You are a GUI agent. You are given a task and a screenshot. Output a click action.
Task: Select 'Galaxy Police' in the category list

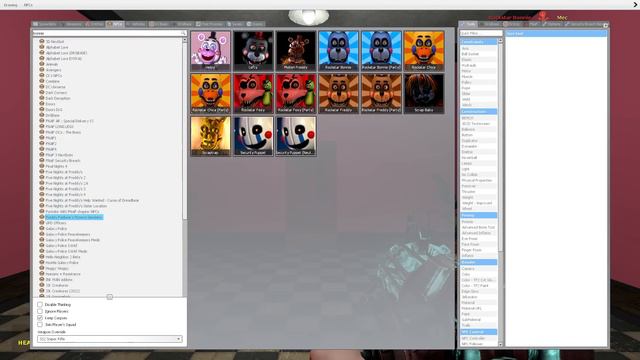coord(56,229)
